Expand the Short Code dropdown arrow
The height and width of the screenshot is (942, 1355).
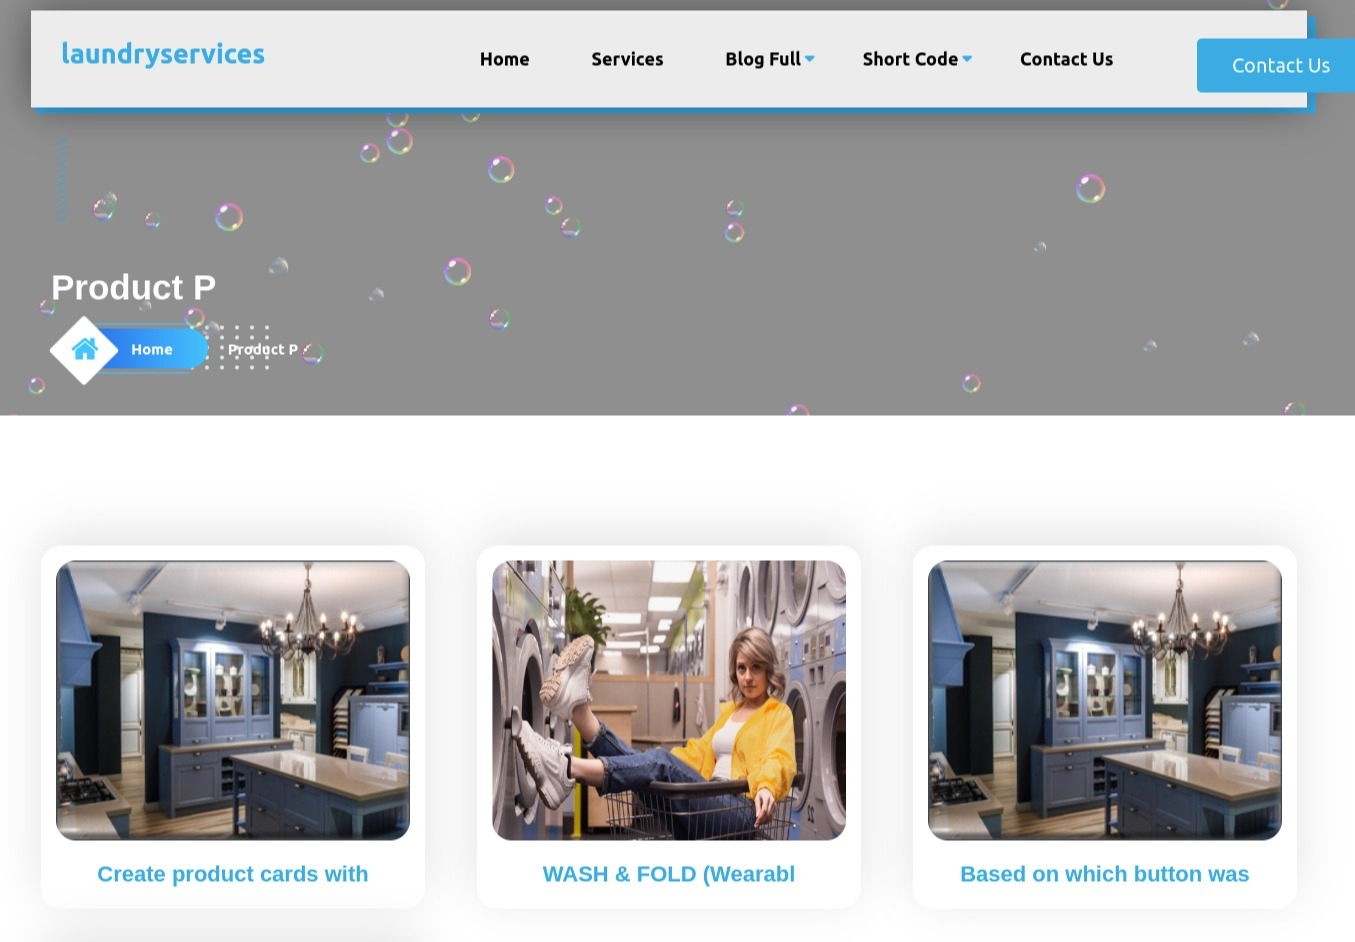click(967, 59)
